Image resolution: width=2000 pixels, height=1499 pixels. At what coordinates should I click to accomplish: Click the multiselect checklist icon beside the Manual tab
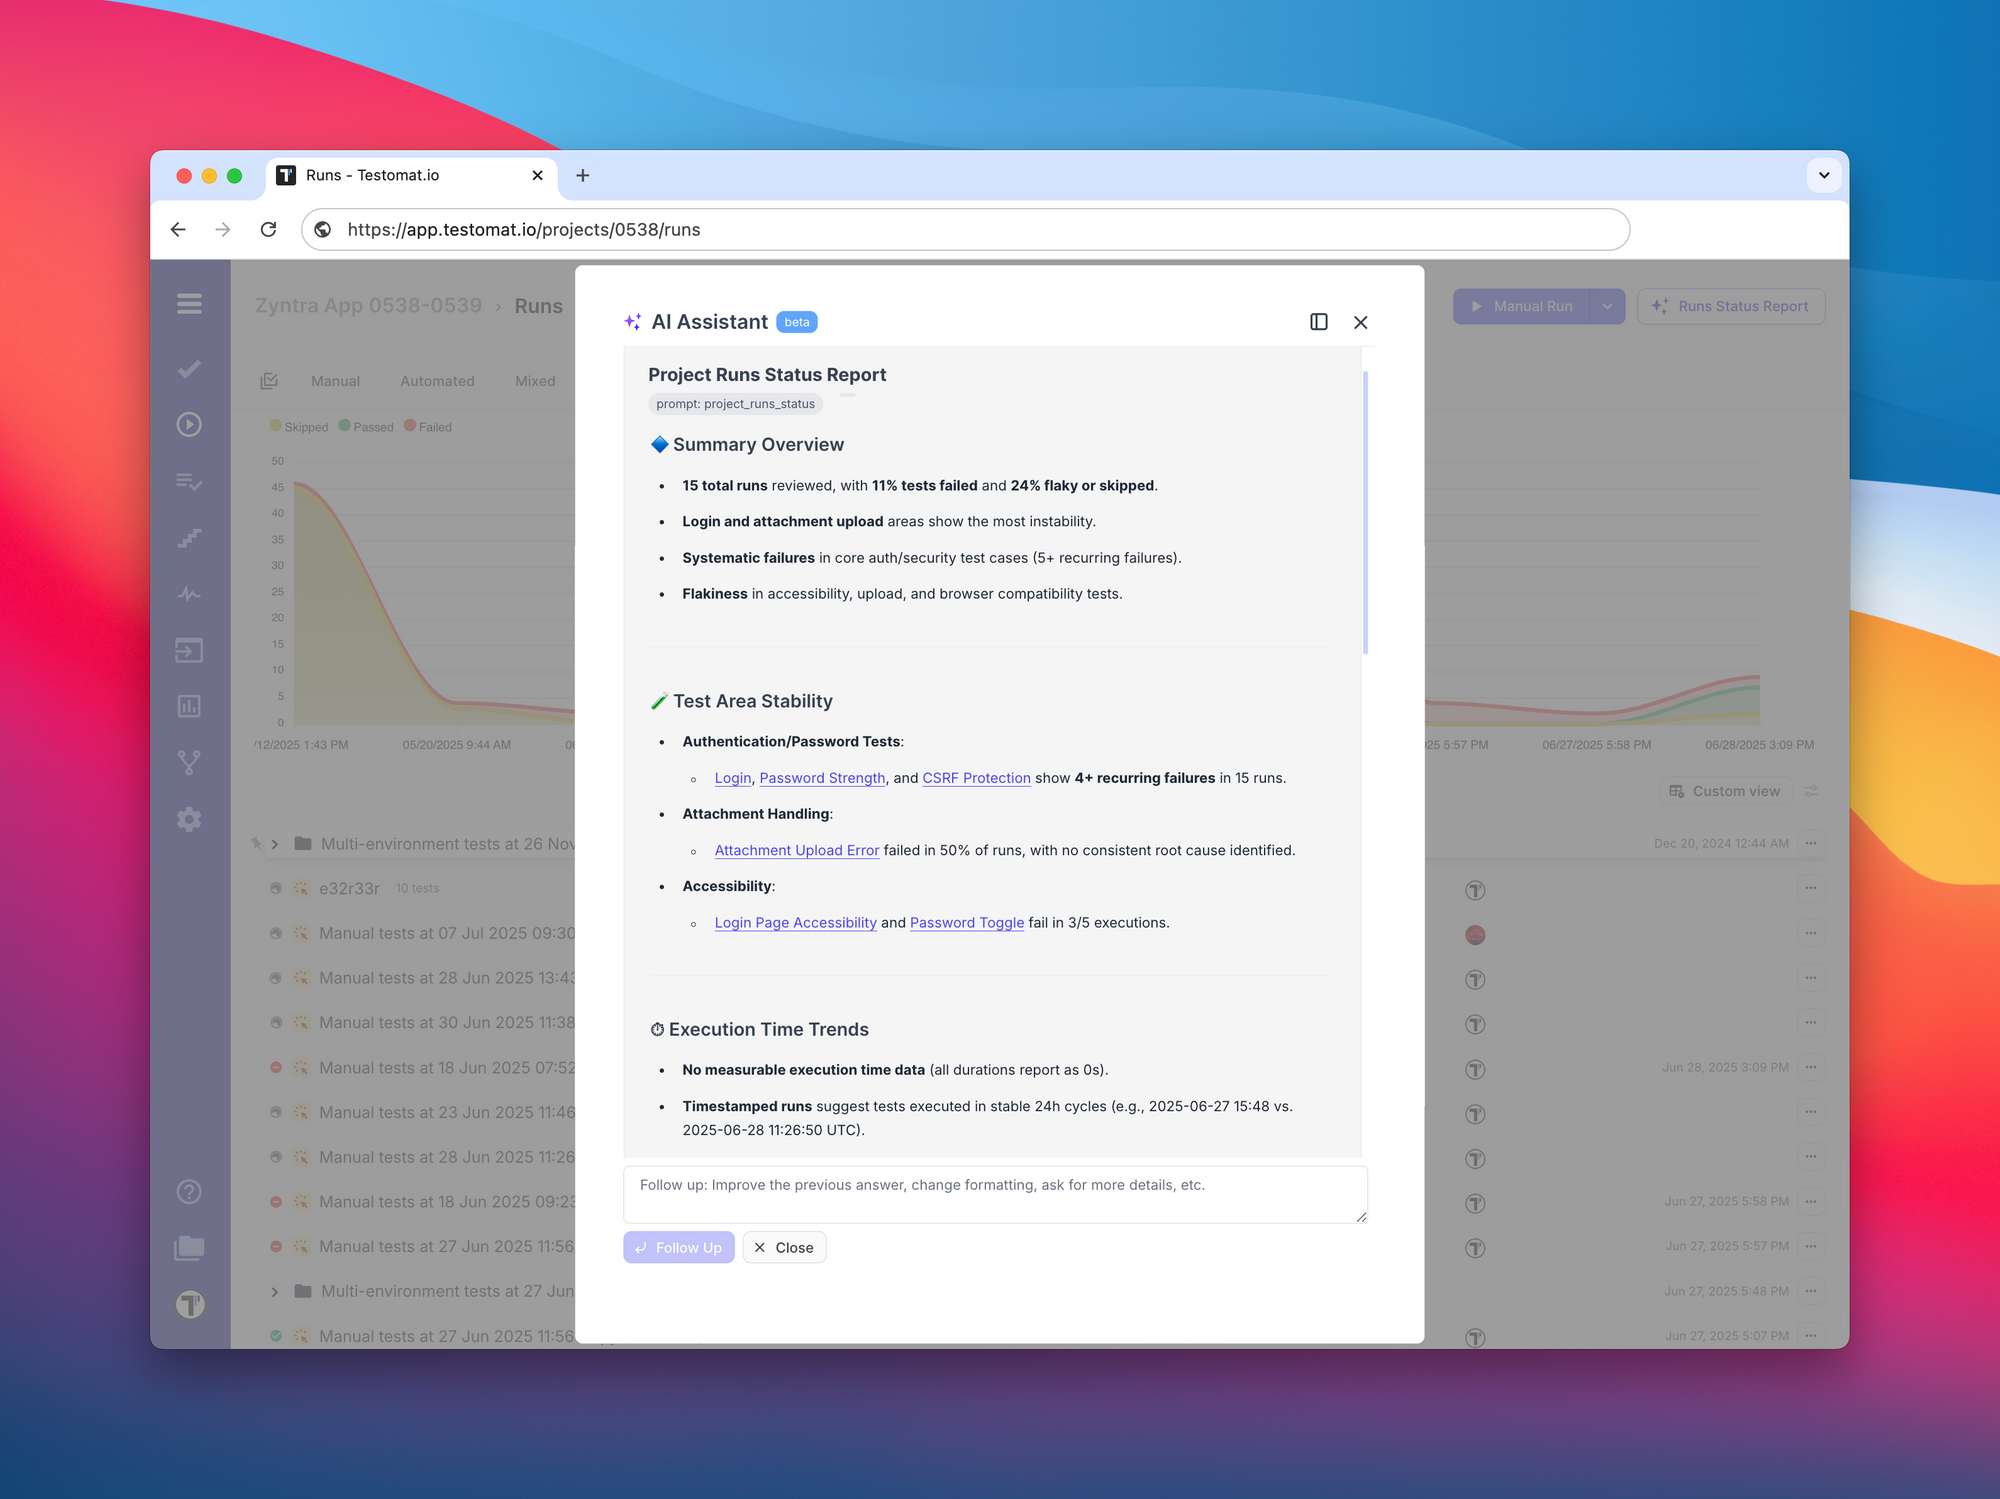pos(269,381)
